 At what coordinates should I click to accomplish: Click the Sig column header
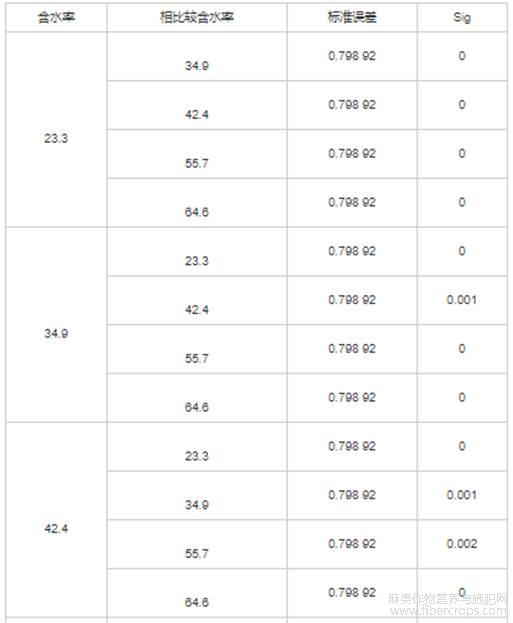[x=462, y=17]
